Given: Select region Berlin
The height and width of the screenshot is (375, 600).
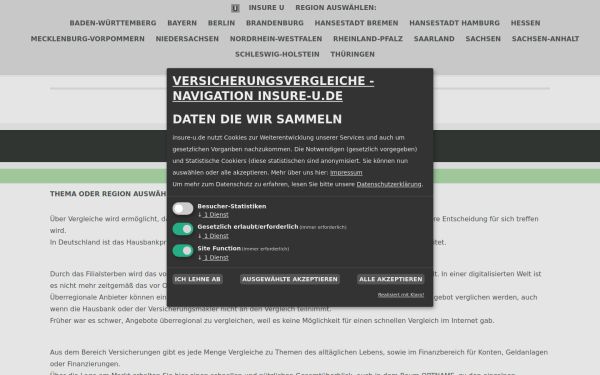Looking at the screenshot, I should click(222, 23).
